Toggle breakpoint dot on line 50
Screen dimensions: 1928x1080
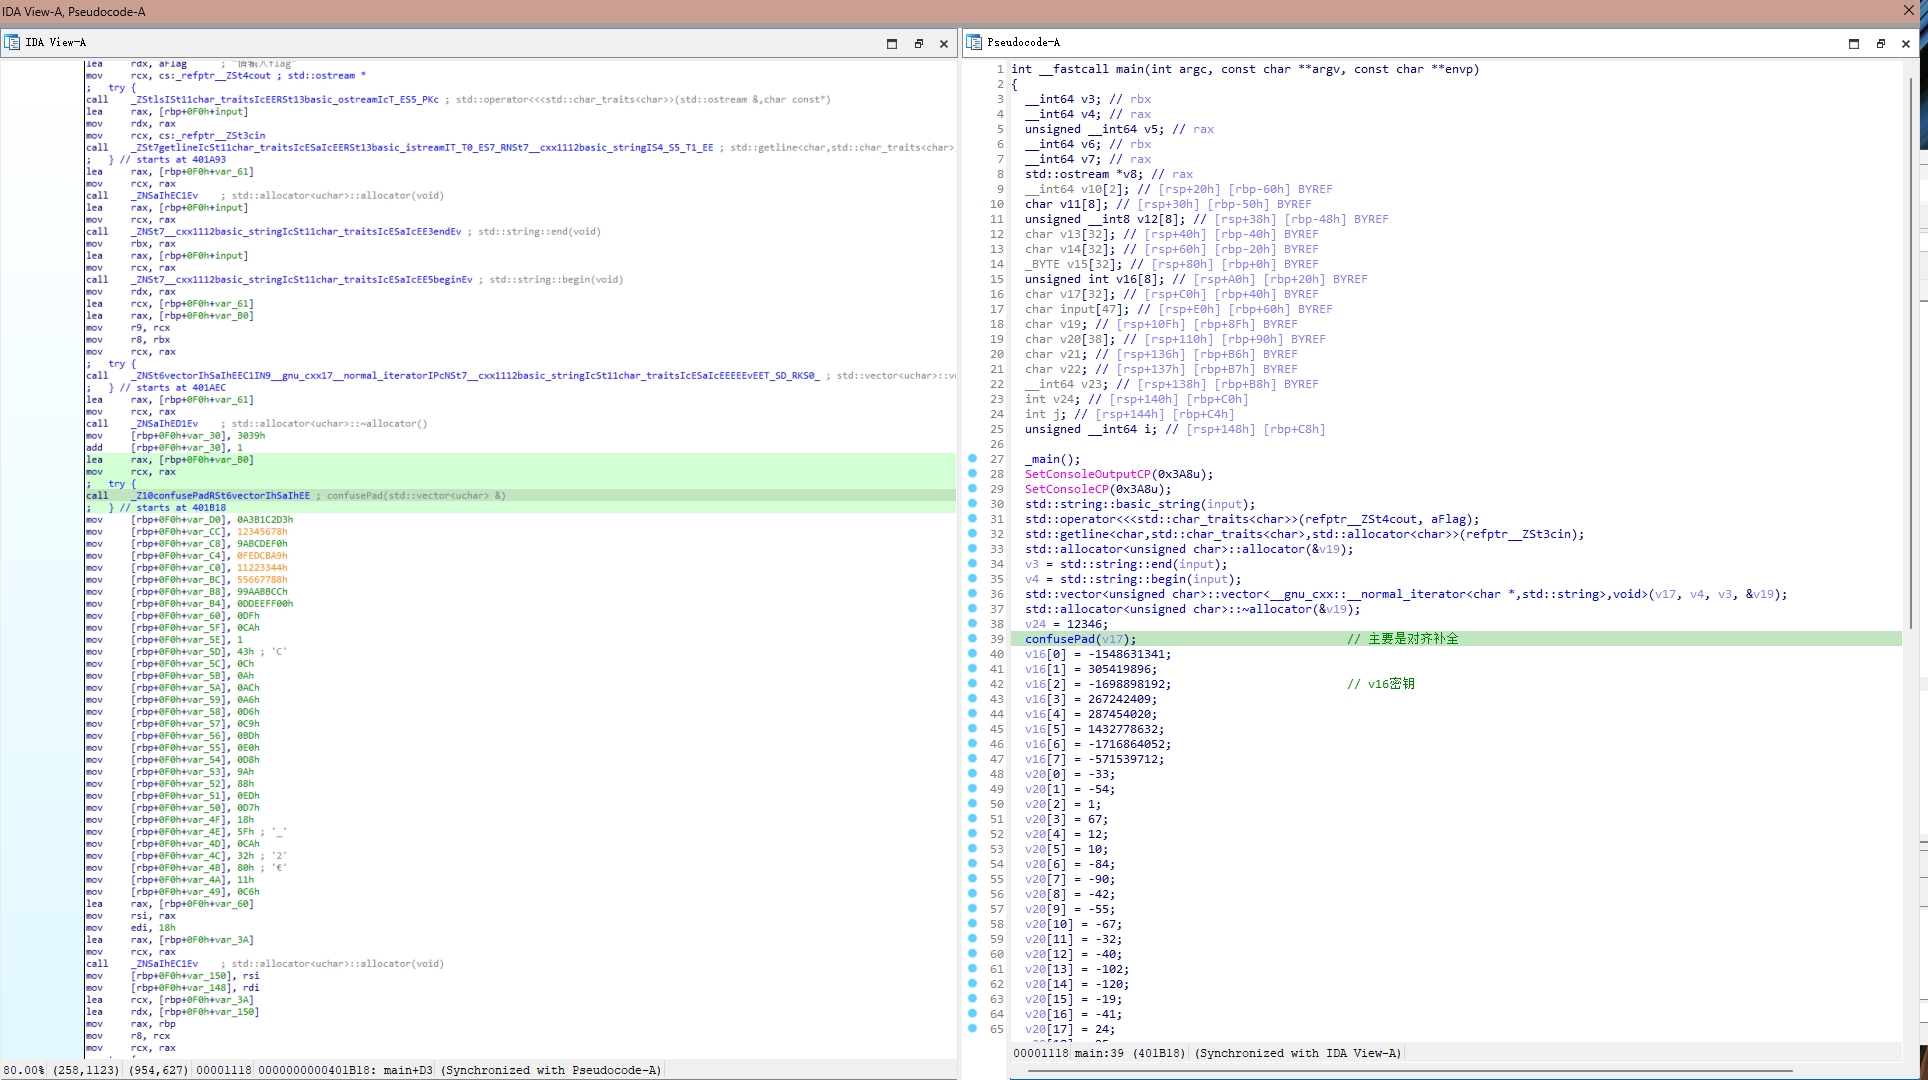pos(972,804)
